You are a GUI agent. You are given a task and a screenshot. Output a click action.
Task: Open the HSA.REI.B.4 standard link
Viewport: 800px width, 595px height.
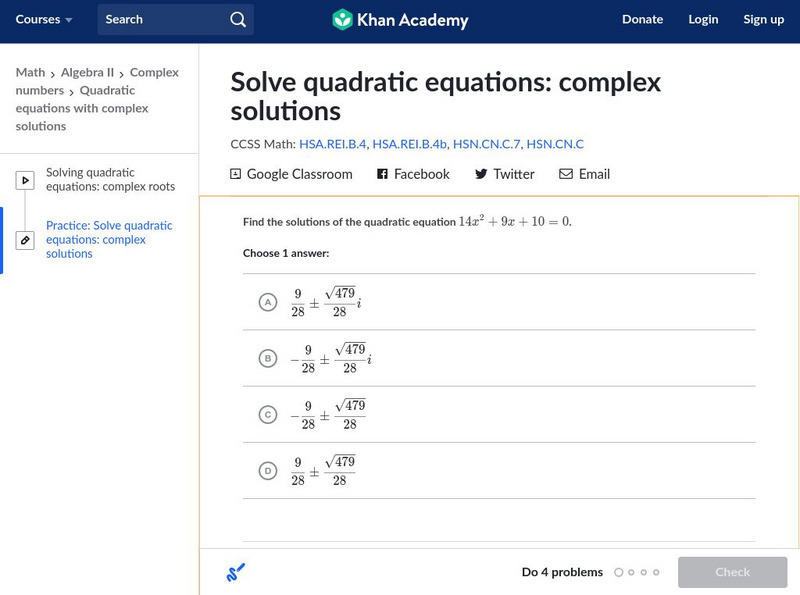[x=332, y=144]
